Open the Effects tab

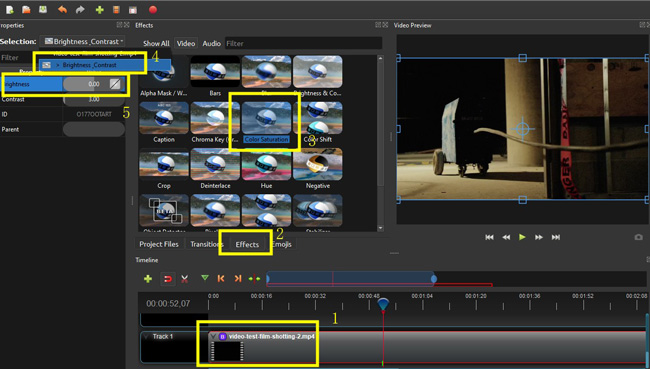(x=247, y=245)
